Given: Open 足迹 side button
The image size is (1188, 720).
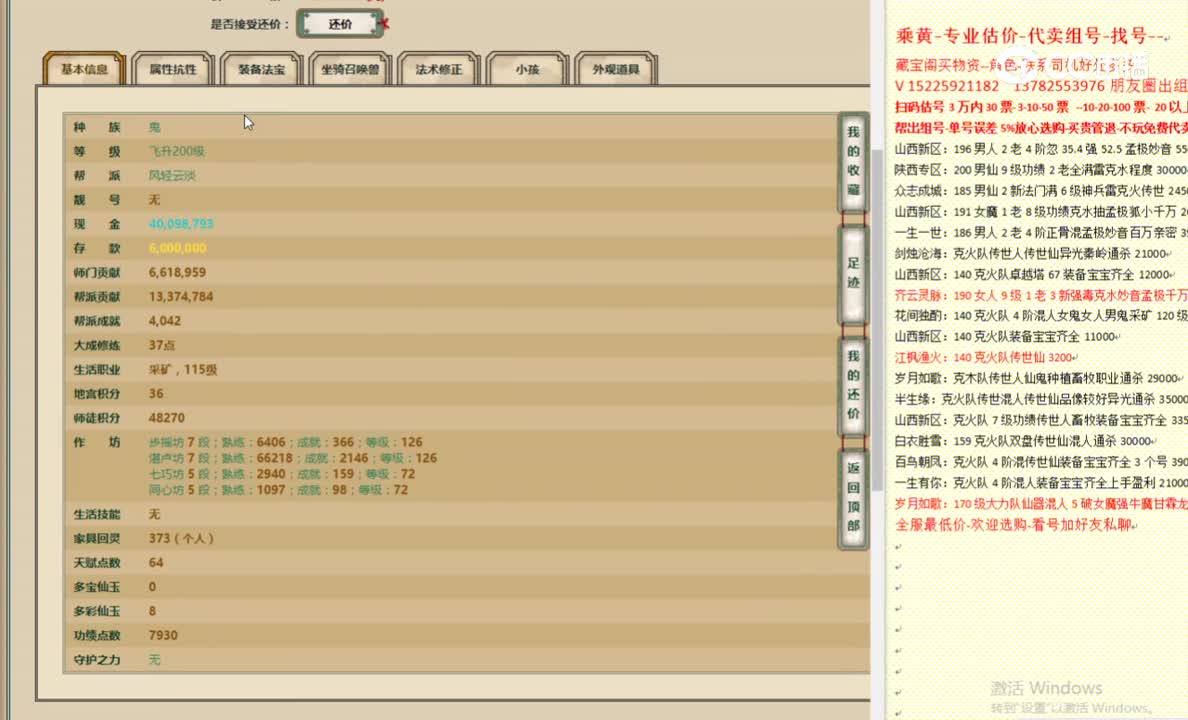Looking at the screenshot, I should tap(853, 274).
